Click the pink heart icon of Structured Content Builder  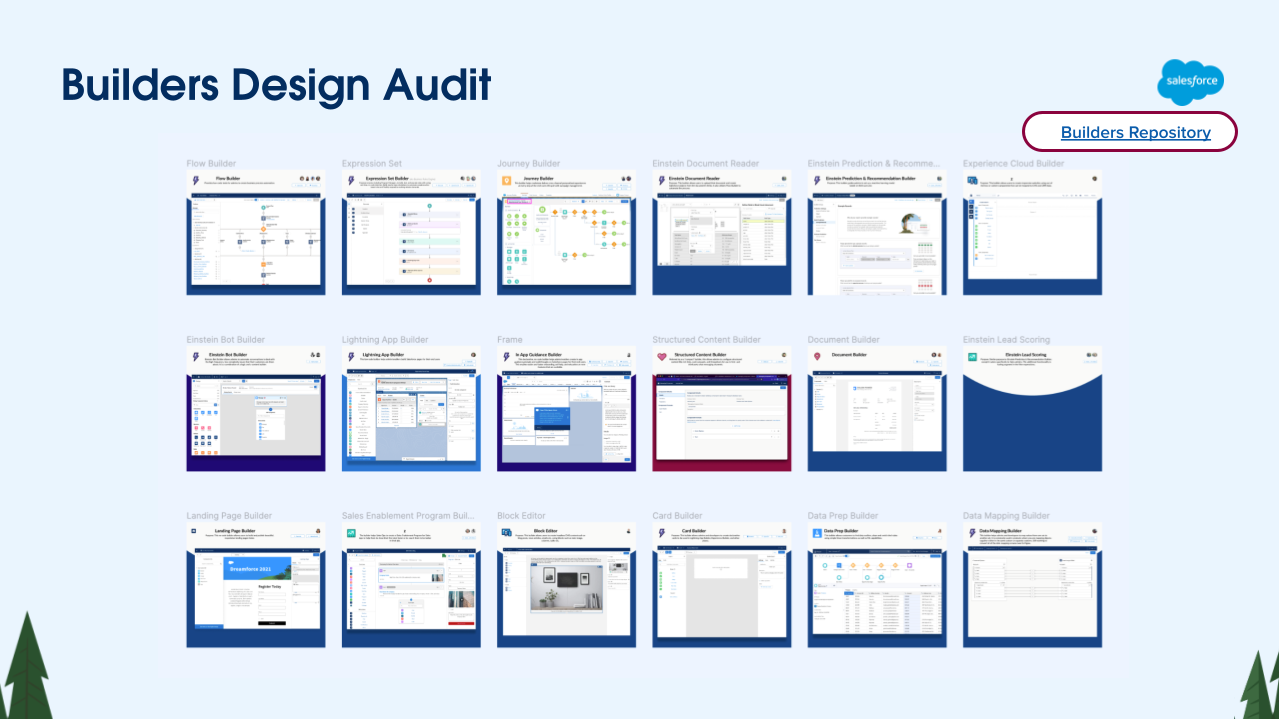662,356
